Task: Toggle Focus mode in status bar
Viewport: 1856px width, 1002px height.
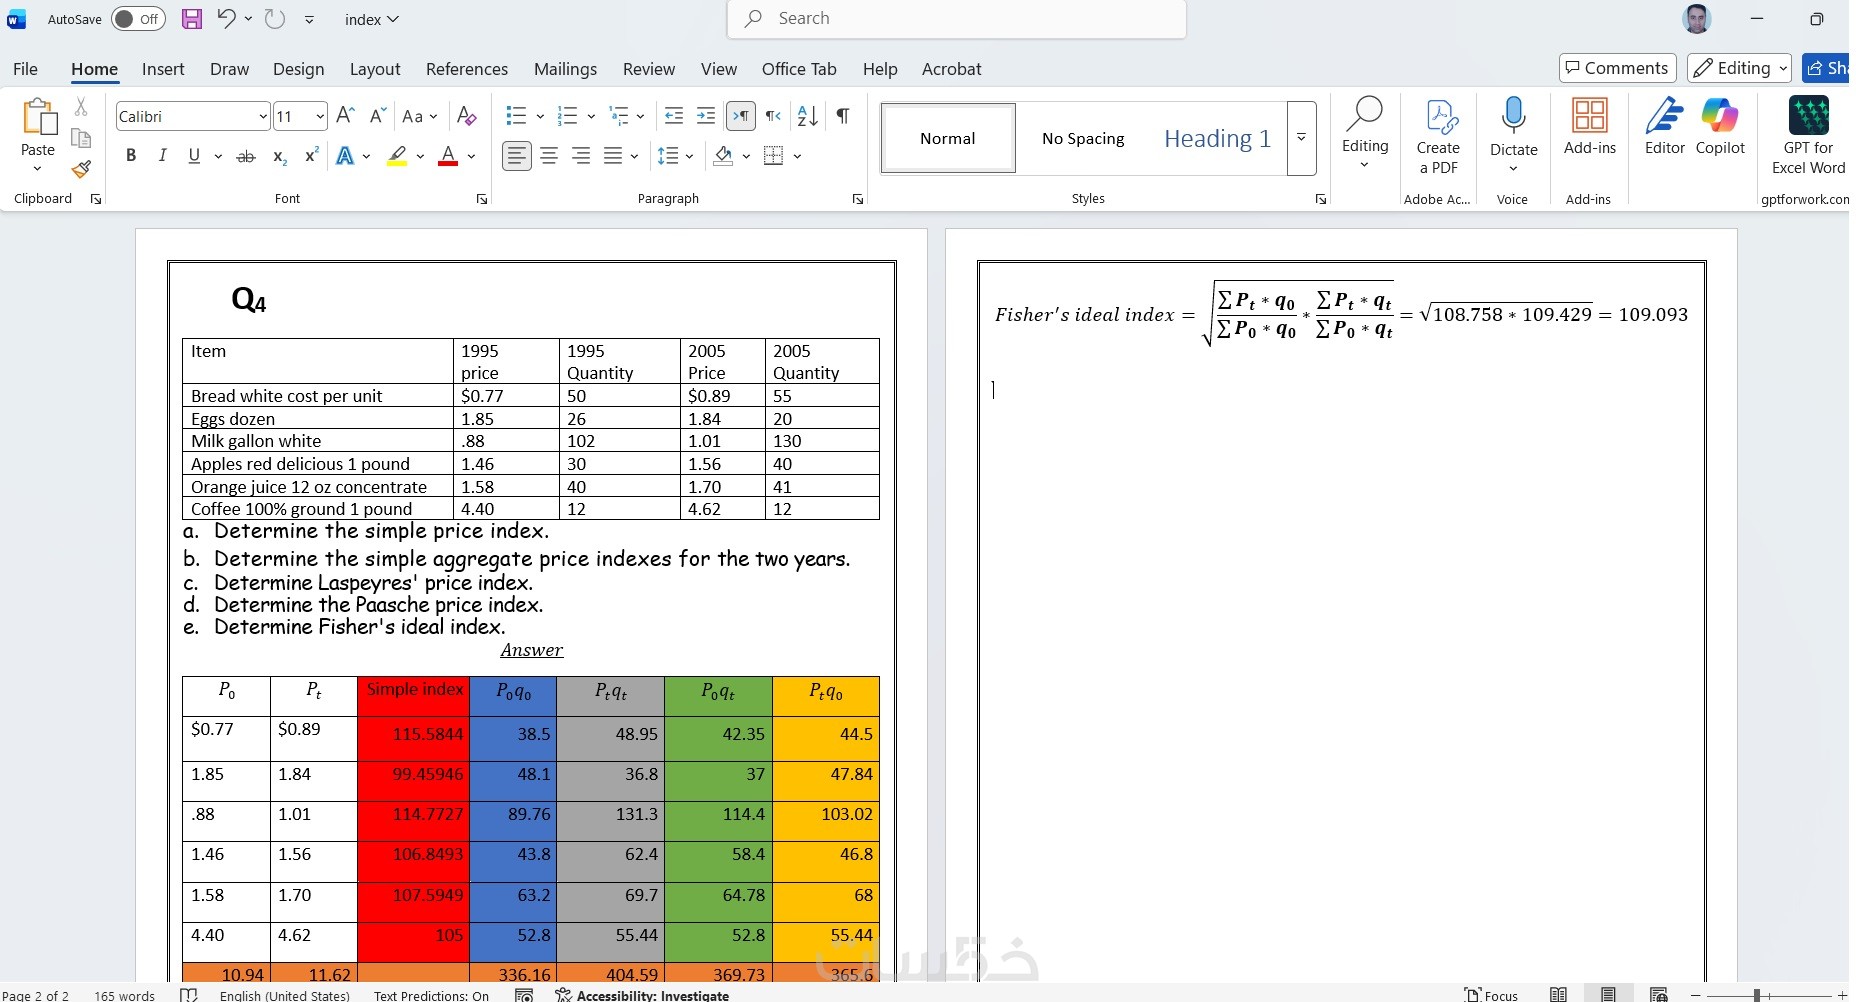Action: pyautogui.click(x=1491, y=995)
